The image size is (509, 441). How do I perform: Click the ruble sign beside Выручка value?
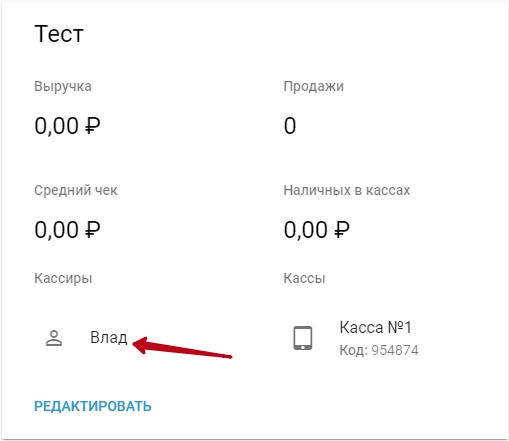[x=92, y=126]
